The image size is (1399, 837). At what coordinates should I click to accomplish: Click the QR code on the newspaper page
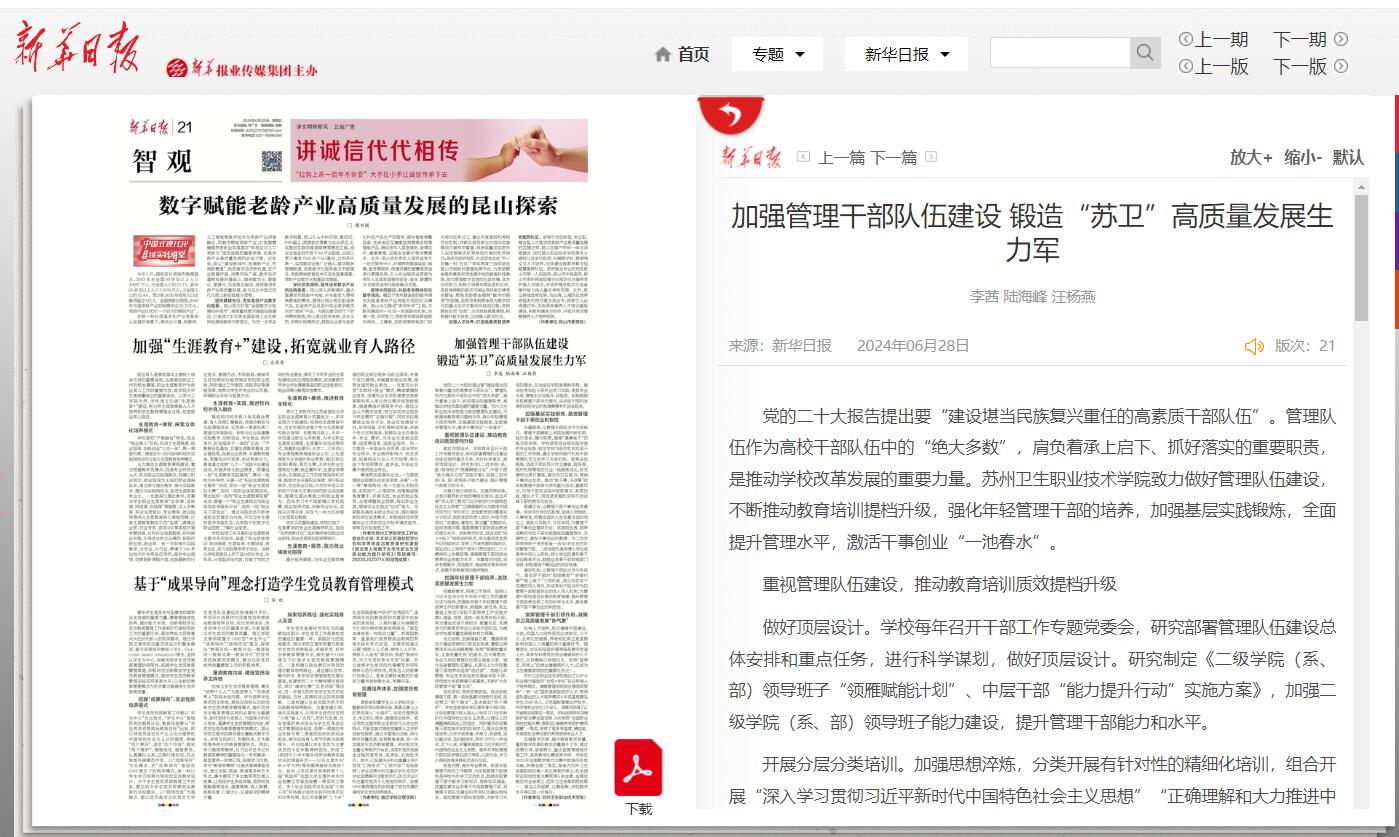coord(272,160)
